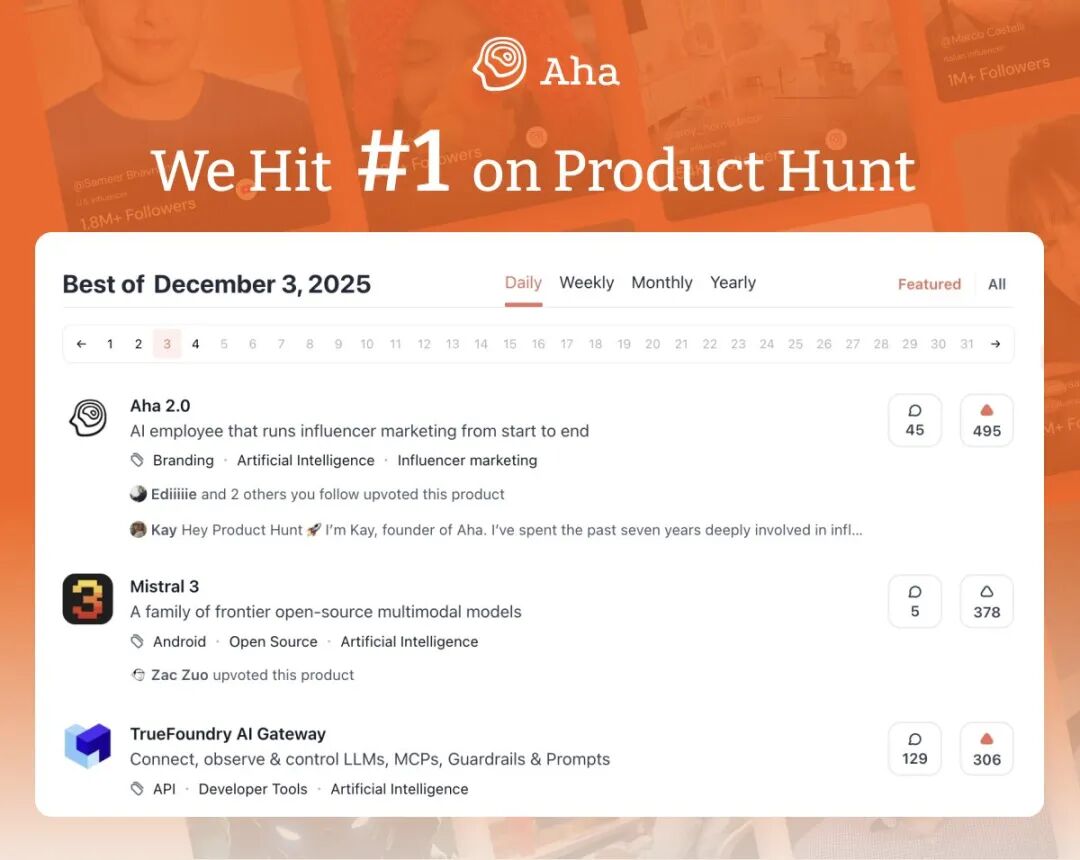Click Kay's avatar in the maker comment
Viewport: 1080px width, 860px height.
pos(138,530)
